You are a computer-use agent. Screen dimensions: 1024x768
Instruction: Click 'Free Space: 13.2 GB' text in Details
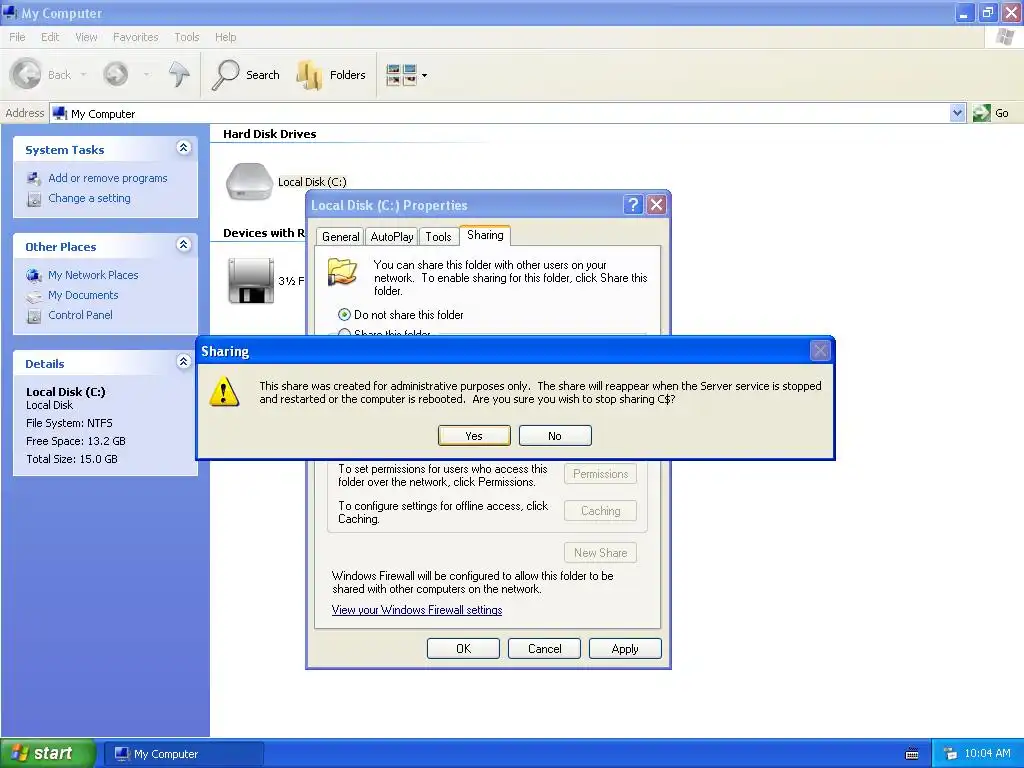[76, 441]
